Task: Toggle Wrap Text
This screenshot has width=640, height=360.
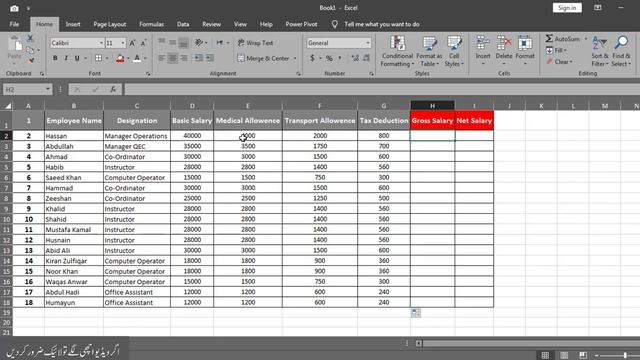Action: [255, 43]
